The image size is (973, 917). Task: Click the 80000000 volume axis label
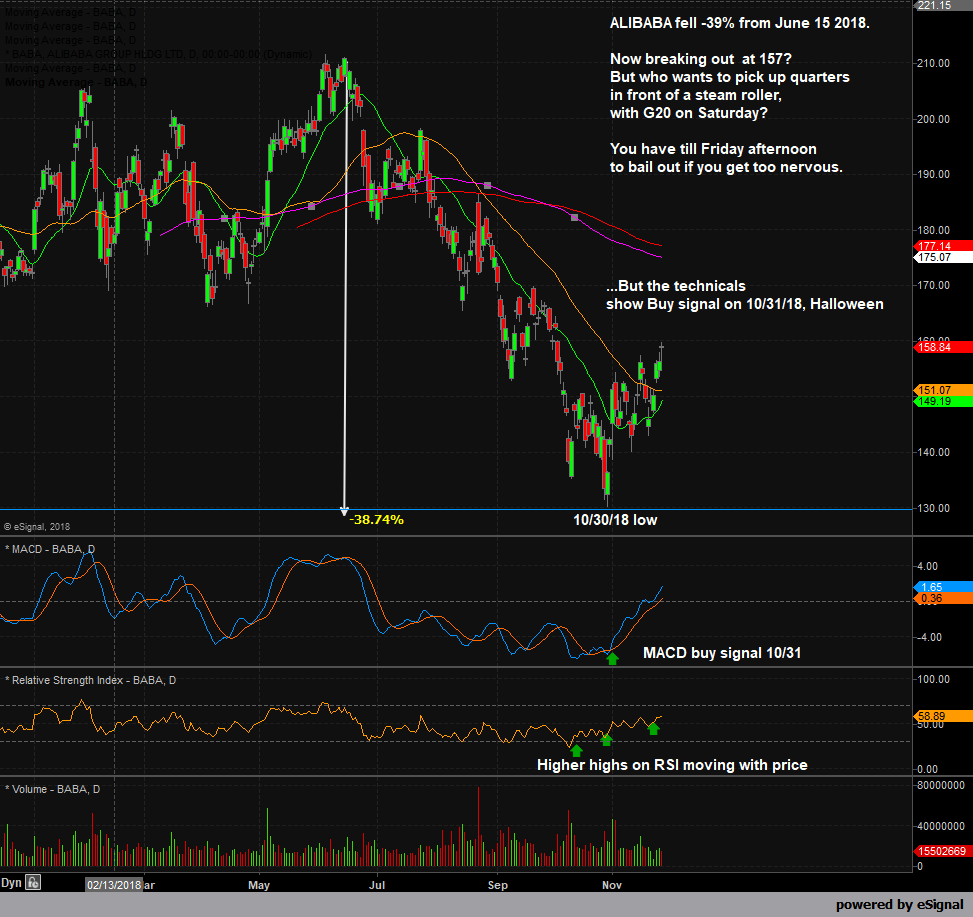click(x=941, y=785)
